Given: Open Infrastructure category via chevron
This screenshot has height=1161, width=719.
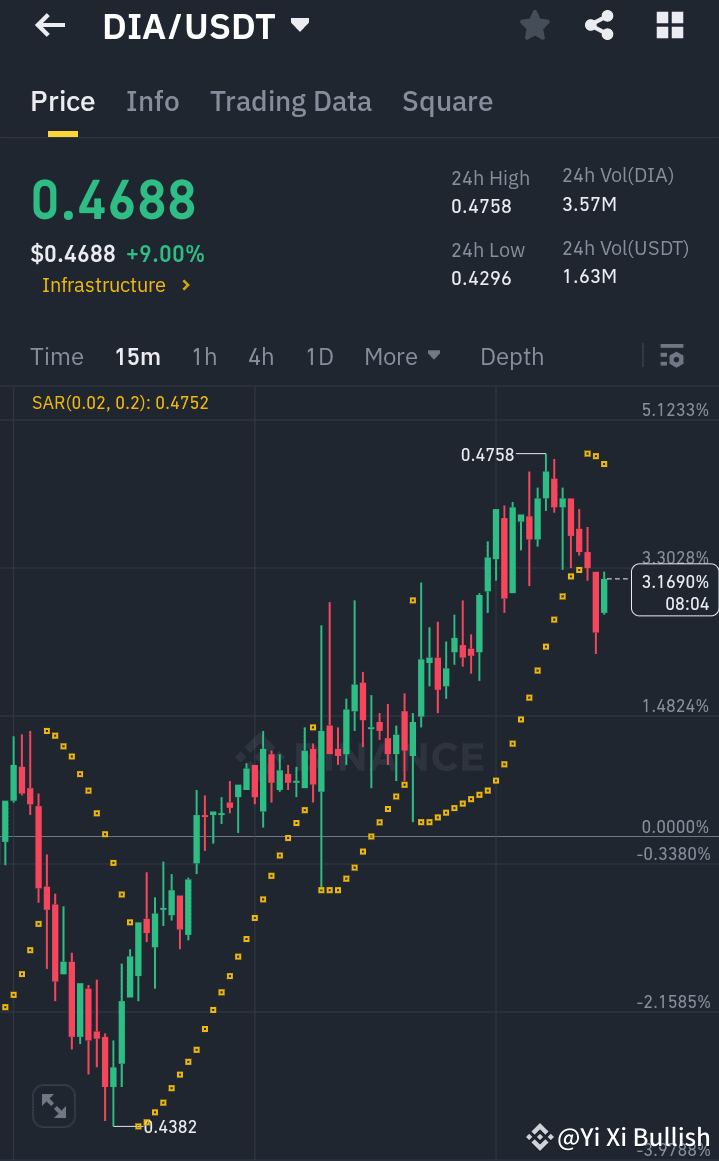Looking at the screenshot, I should point(183,285).
